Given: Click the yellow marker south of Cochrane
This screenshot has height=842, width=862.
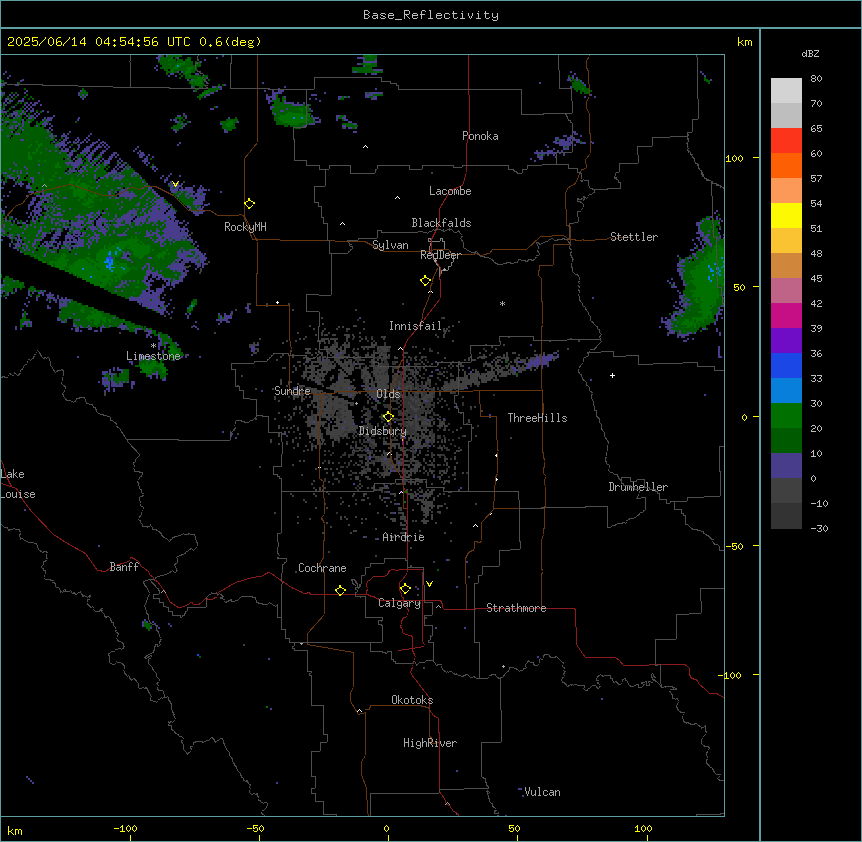Looking at the screenshot, I should point(340,590).
